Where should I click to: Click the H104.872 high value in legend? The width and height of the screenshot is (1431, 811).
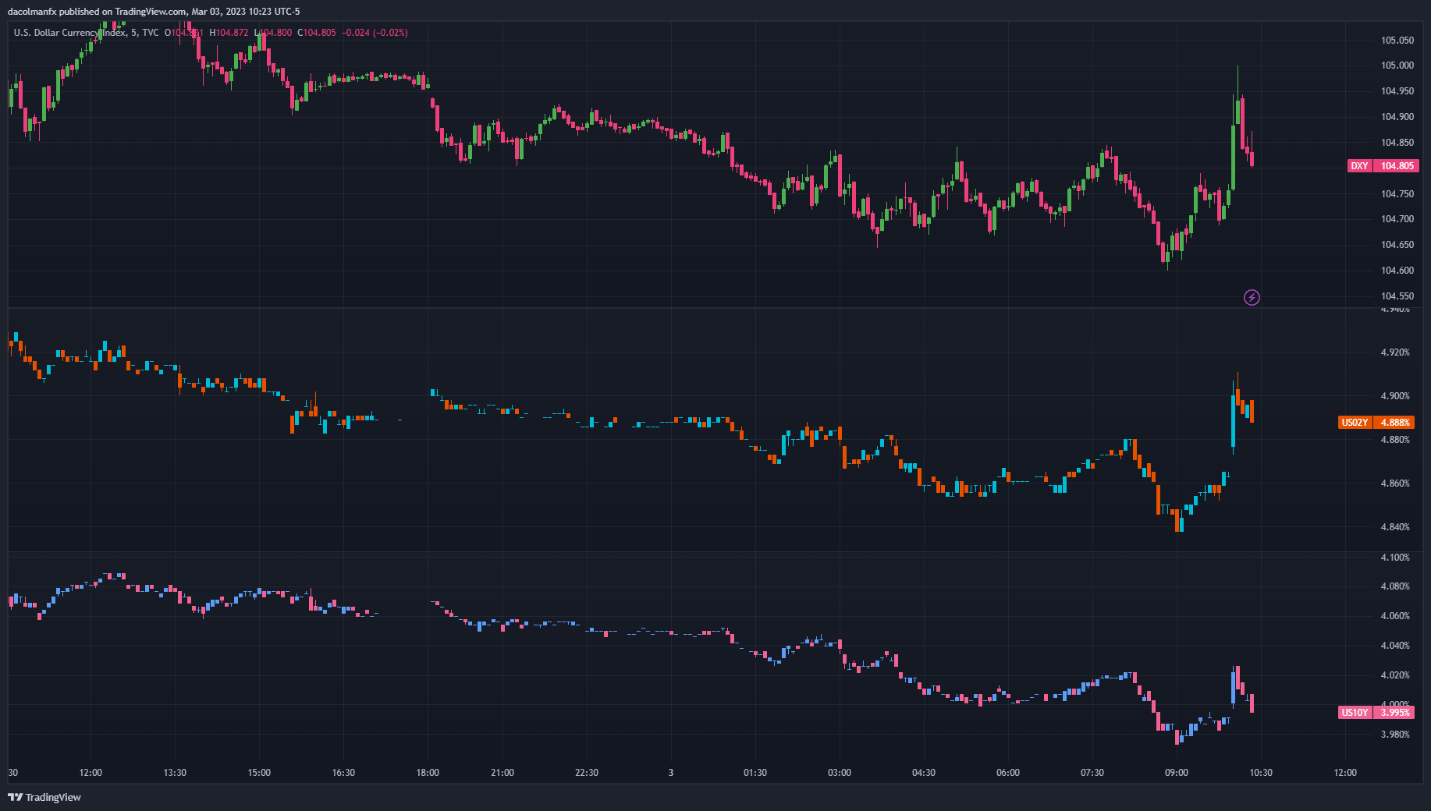pos(230,32)
